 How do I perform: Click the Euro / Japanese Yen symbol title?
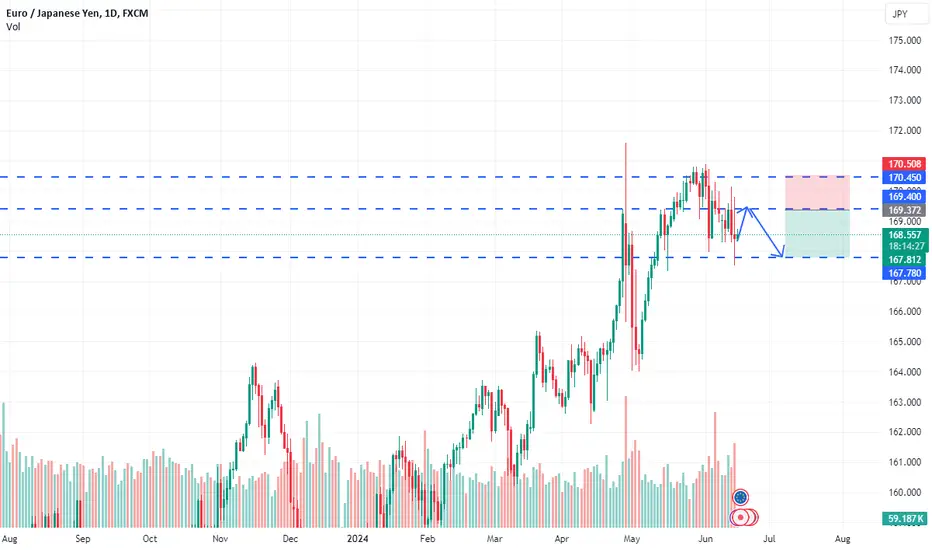pos(77,13)
